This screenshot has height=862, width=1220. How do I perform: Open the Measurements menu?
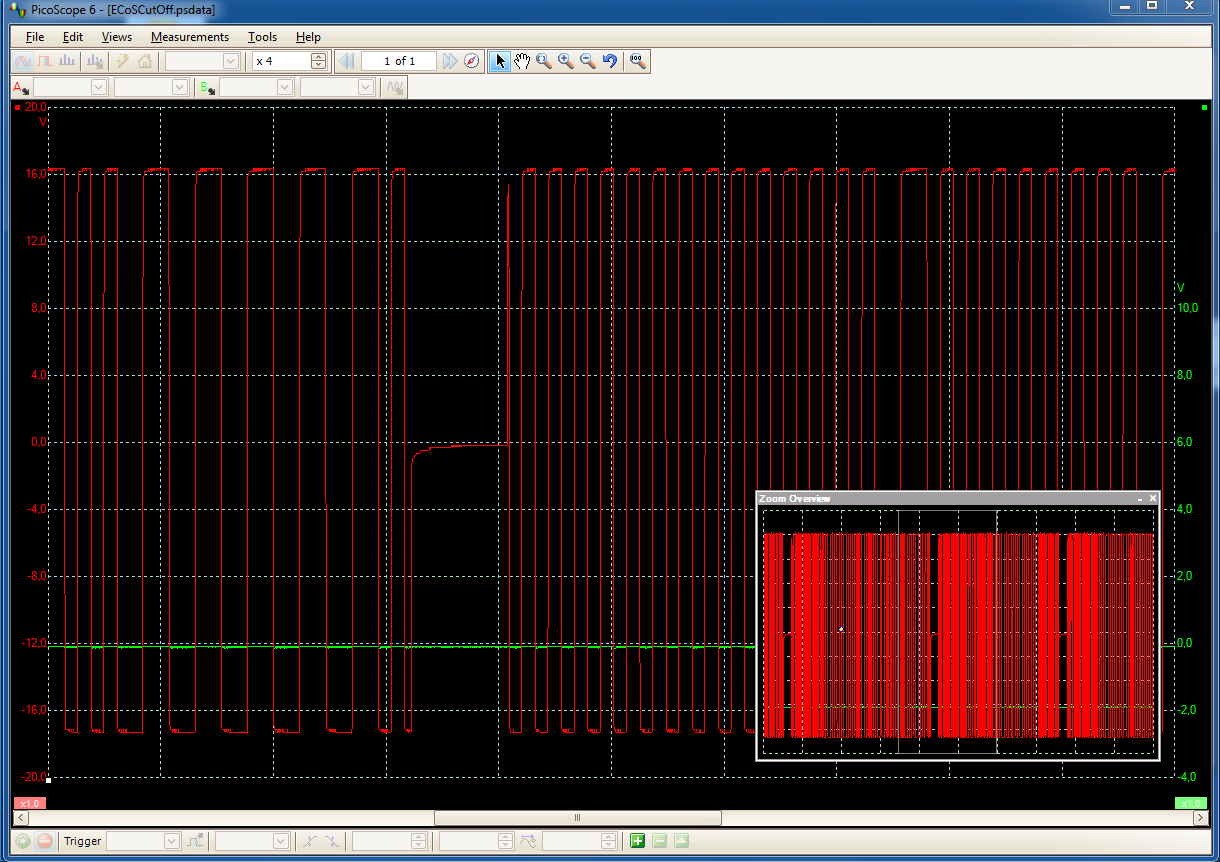coord(189,37)
